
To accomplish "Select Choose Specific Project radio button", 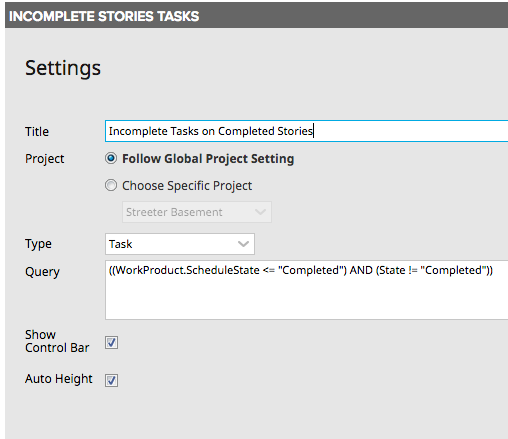I will [111, 185].
